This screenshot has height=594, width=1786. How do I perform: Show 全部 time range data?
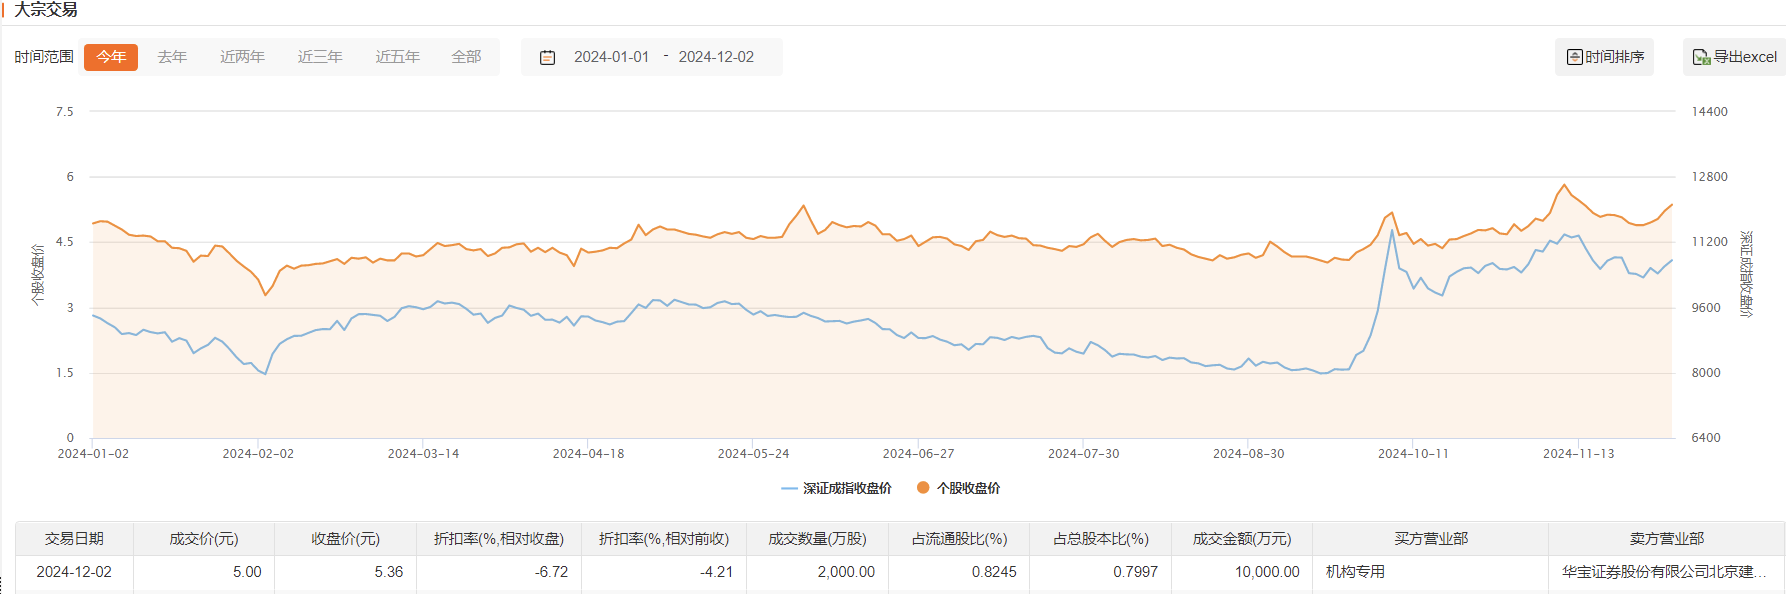(x=466, y=57)
